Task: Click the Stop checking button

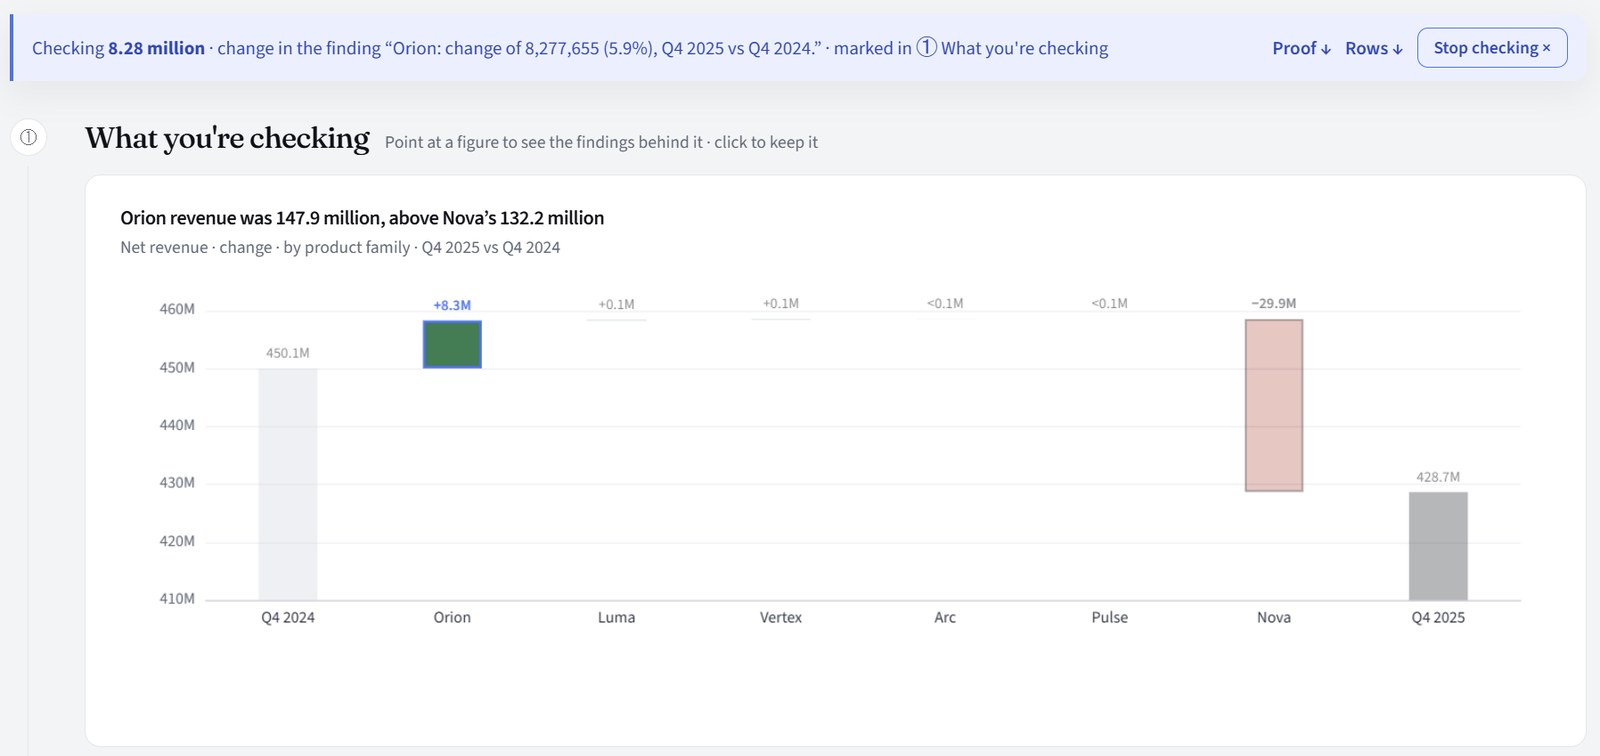Action: (1492, 48)
